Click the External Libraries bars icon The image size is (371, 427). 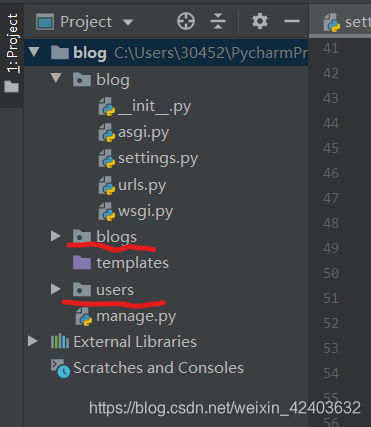(60, 341)
